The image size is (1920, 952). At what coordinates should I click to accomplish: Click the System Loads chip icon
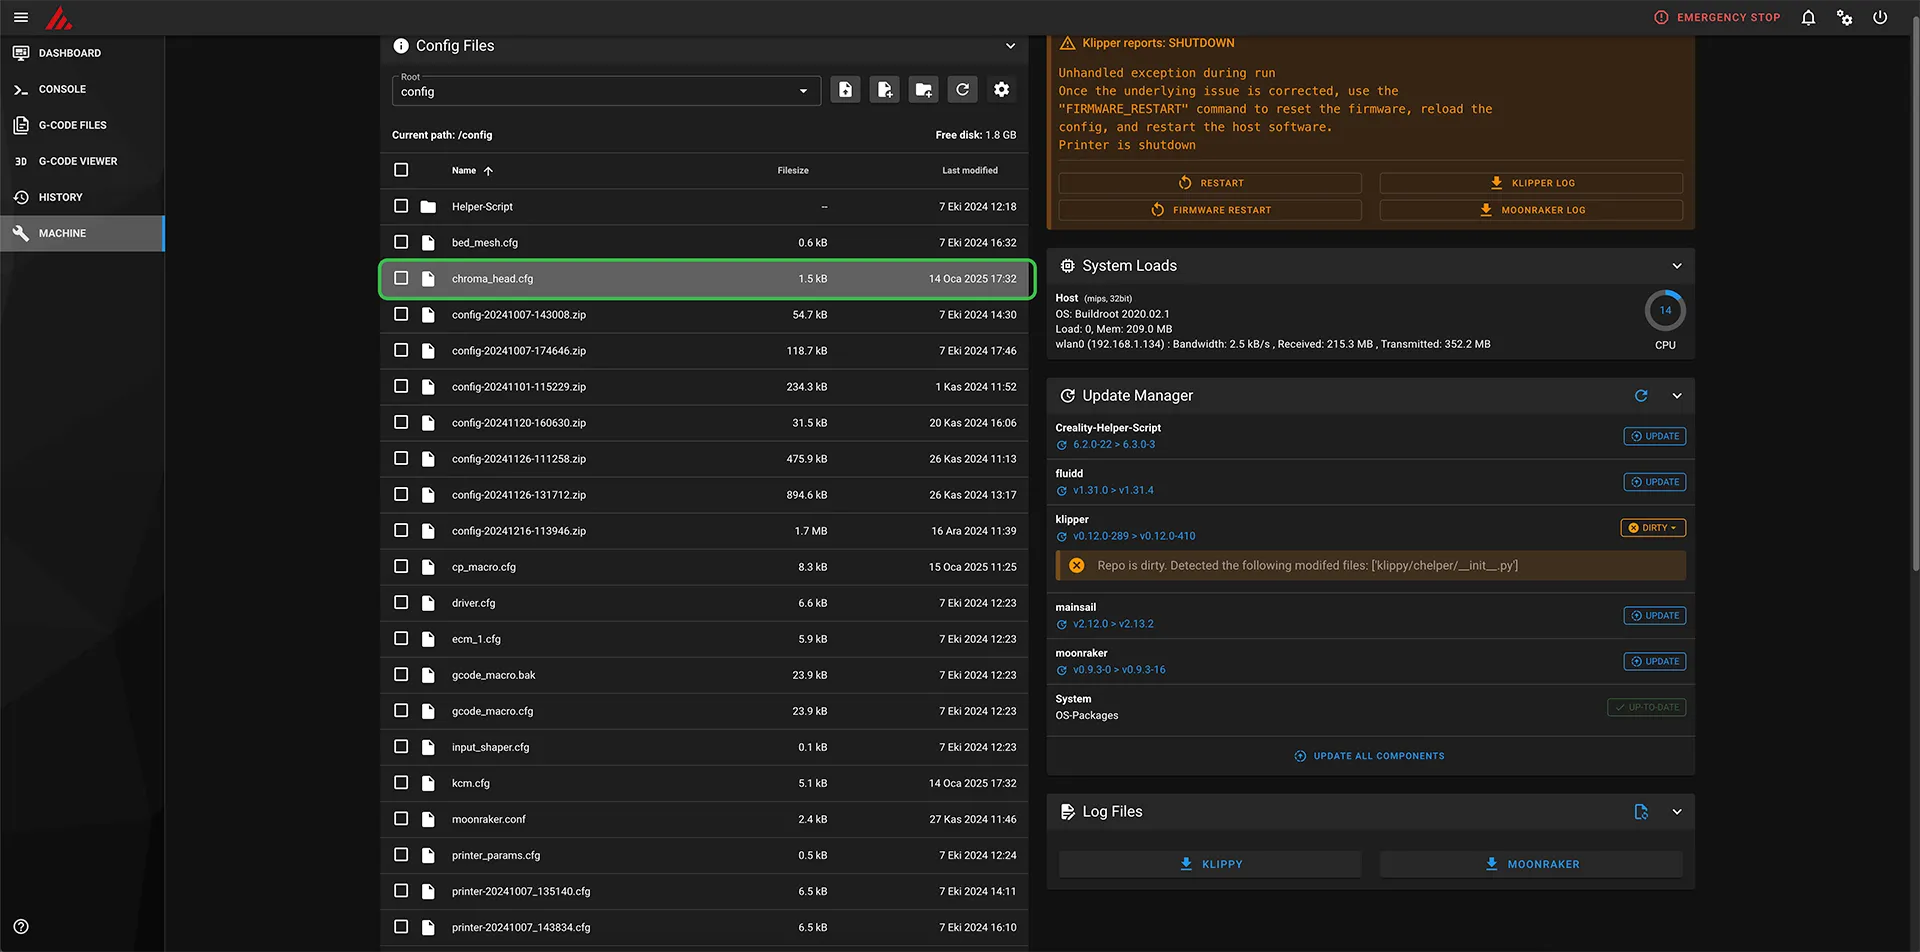[1067, 265]
